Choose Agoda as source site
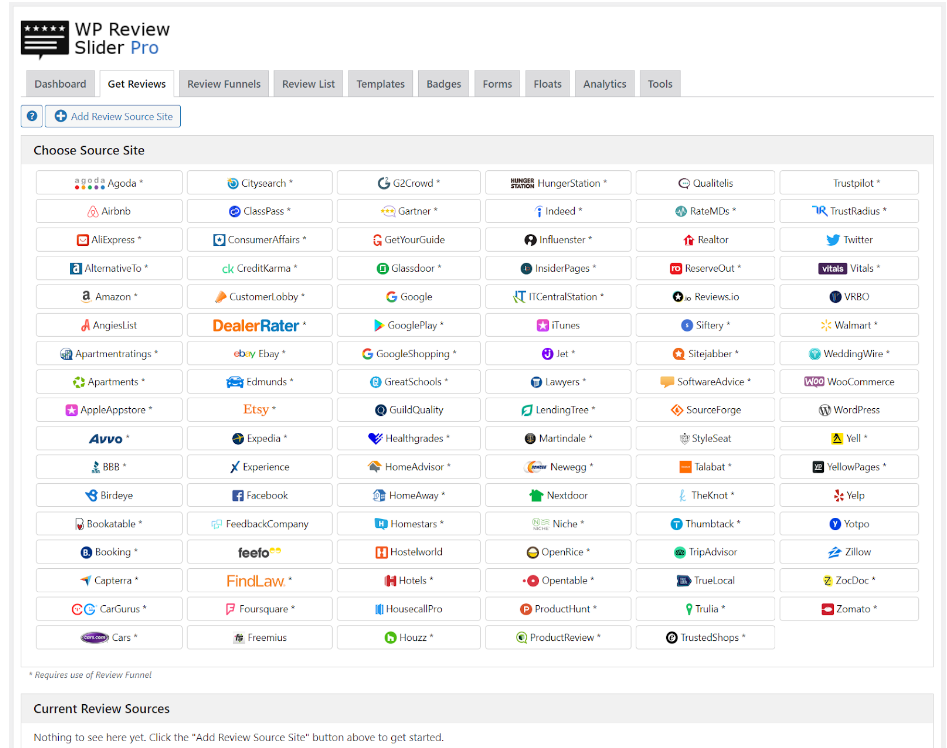The width and height of the screenshot is (947, 748). pos(109,183)
